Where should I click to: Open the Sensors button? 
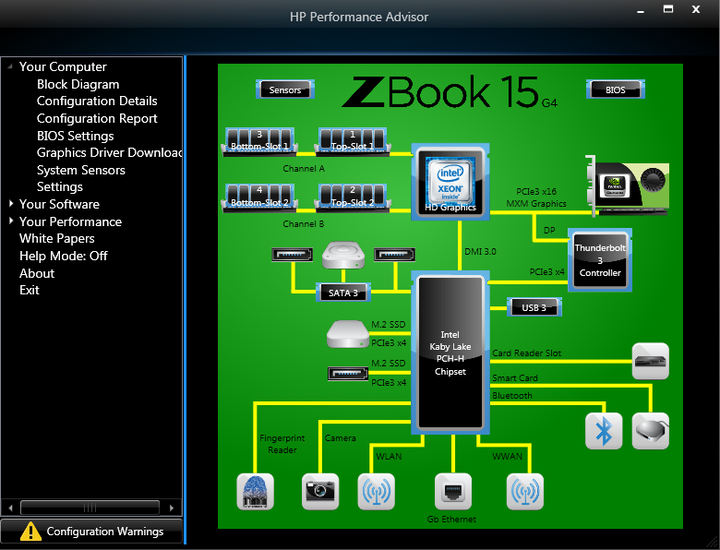[x=285, y=90]
